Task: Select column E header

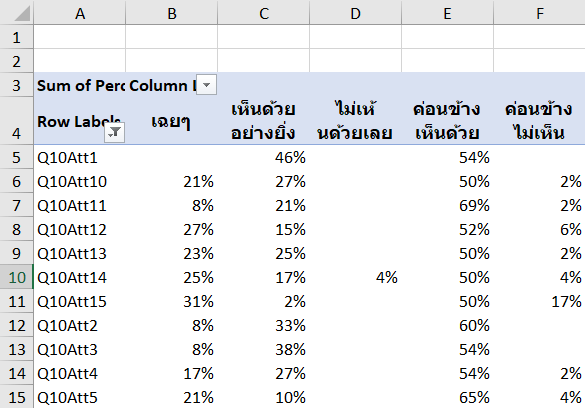Action: 447,13
